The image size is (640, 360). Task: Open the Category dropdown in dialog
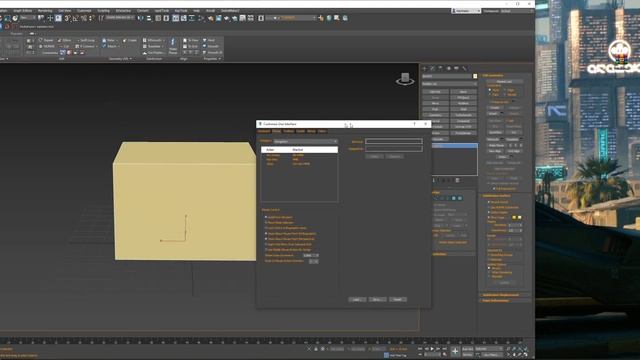306,141
